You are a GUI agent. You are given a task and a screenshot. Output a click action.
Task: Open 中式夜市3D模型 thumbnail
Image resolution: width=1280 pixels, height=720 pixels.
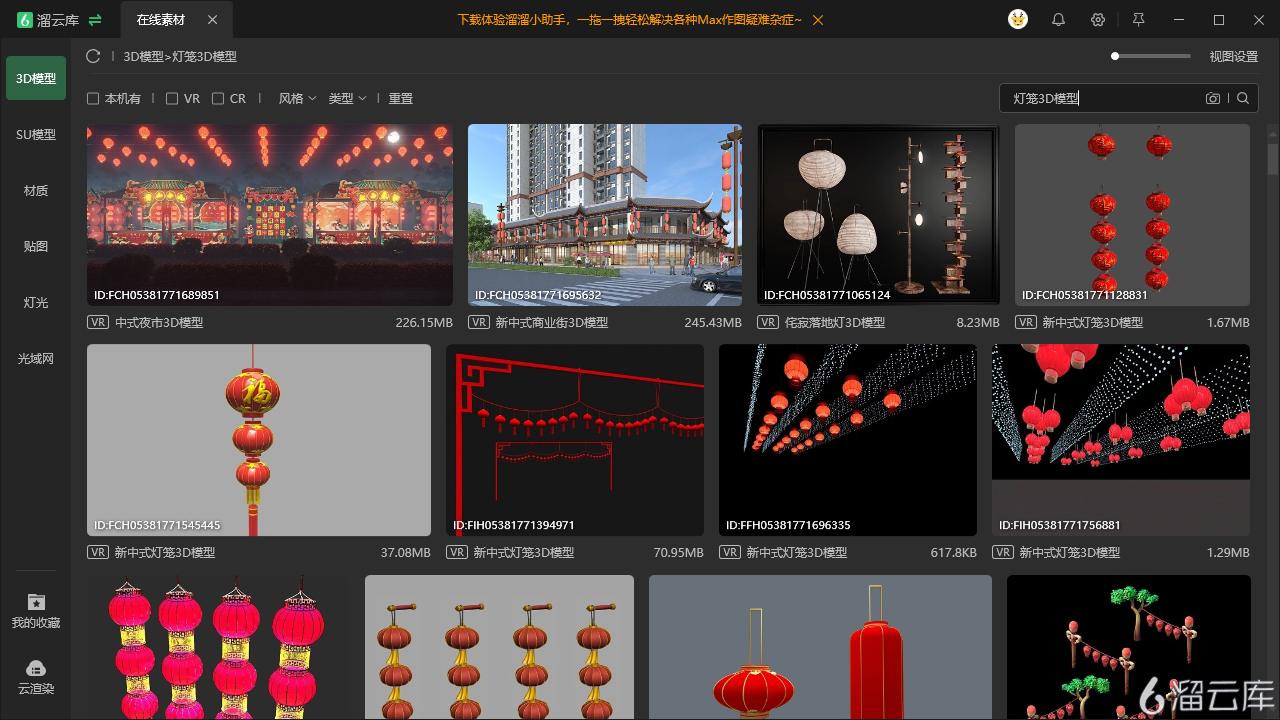point(270,215)
